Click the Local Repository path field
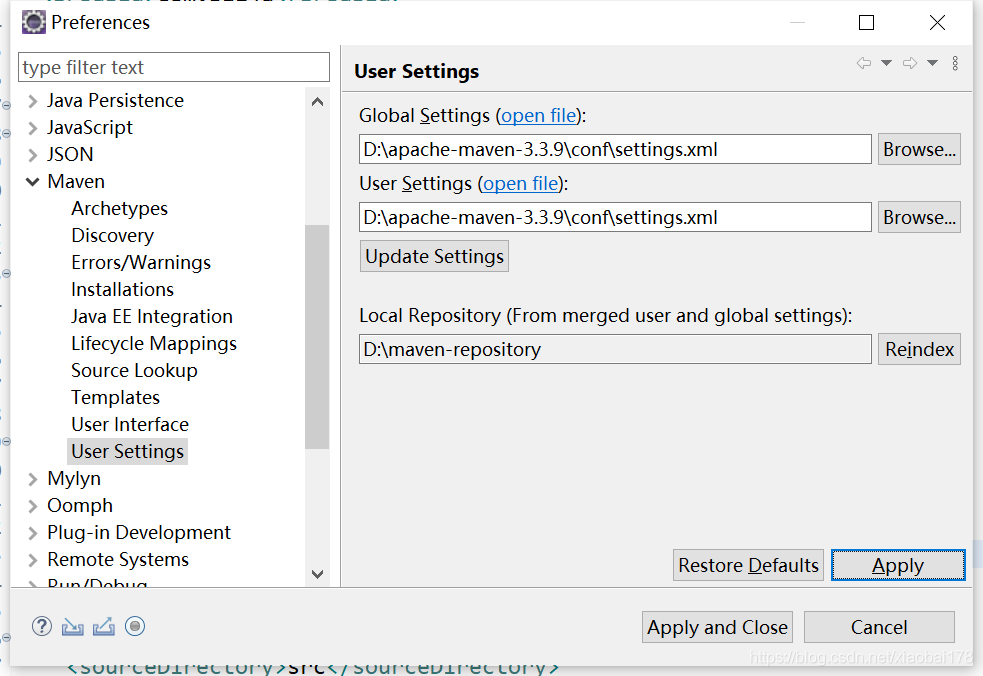 [x=615, y=349]
